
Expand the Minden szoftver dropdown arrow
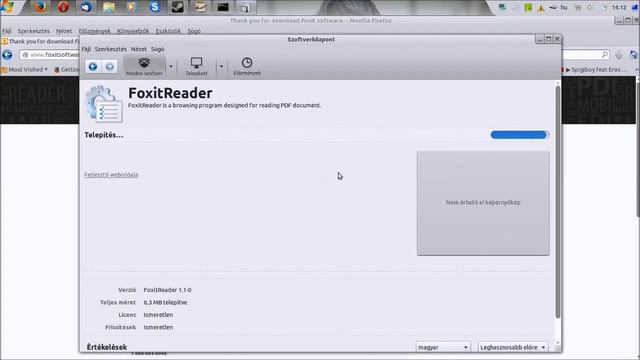tap(171, 66)
